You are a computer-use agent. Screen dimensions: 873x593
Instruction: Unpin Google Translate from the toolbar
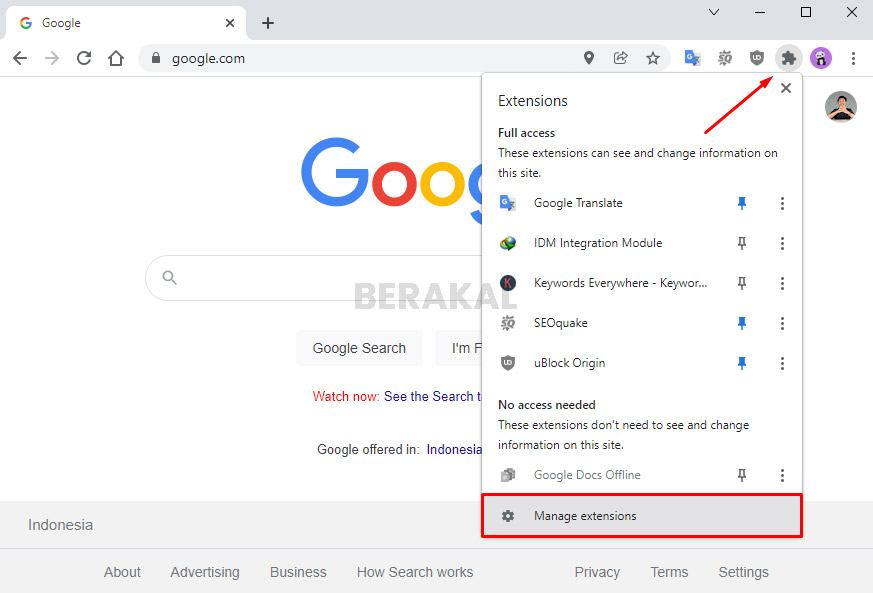(742, 203)
